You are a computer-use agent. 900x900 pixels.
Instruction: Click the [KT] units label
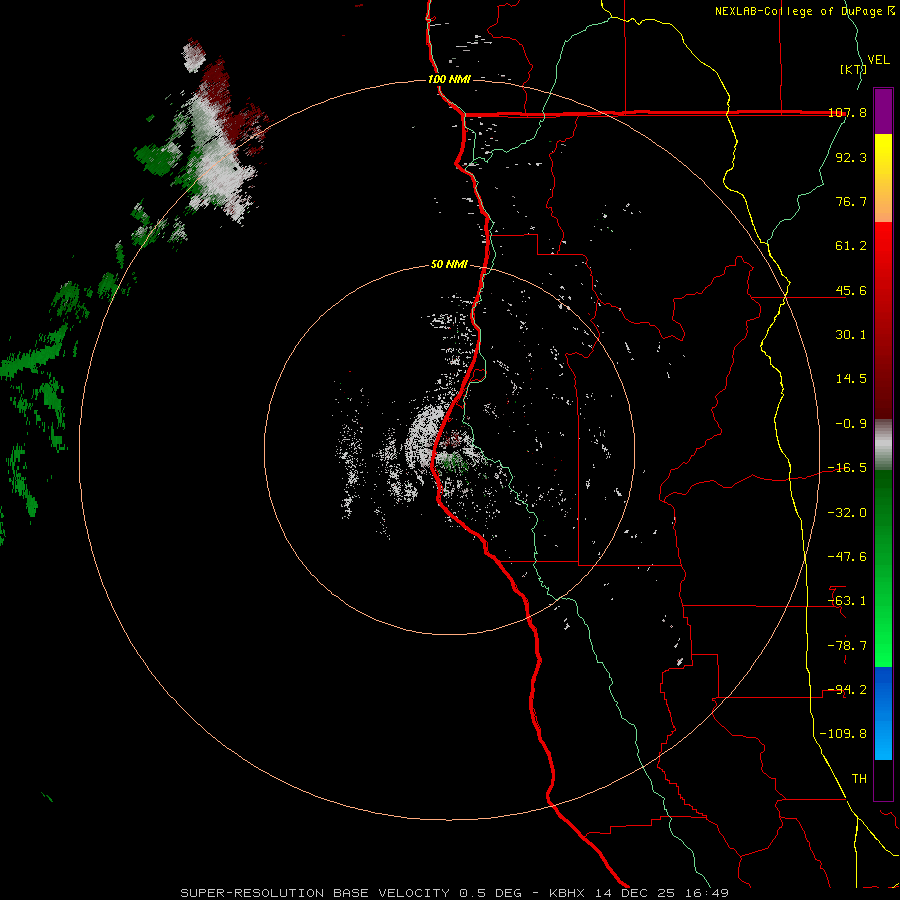pyautogui.click(x=852, y=69)
